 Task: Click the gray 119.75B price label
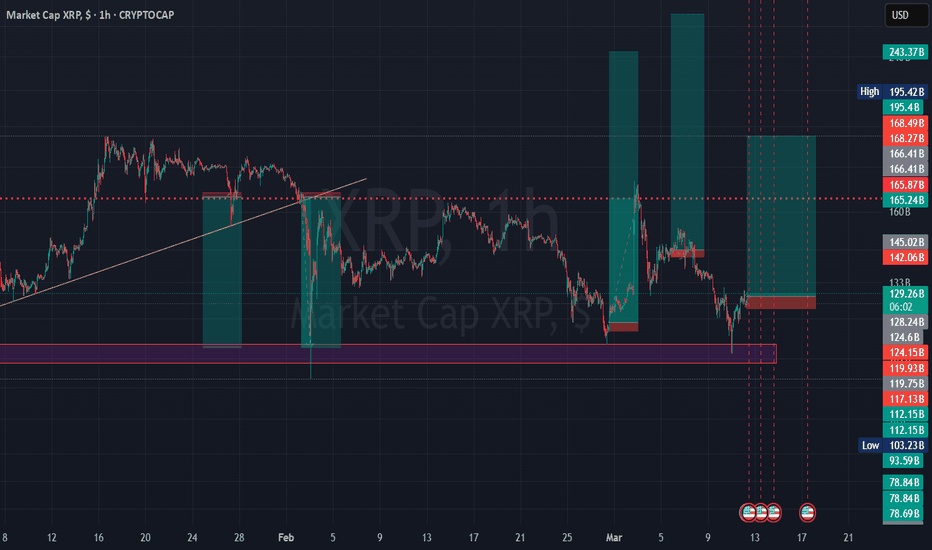(906, 384)
